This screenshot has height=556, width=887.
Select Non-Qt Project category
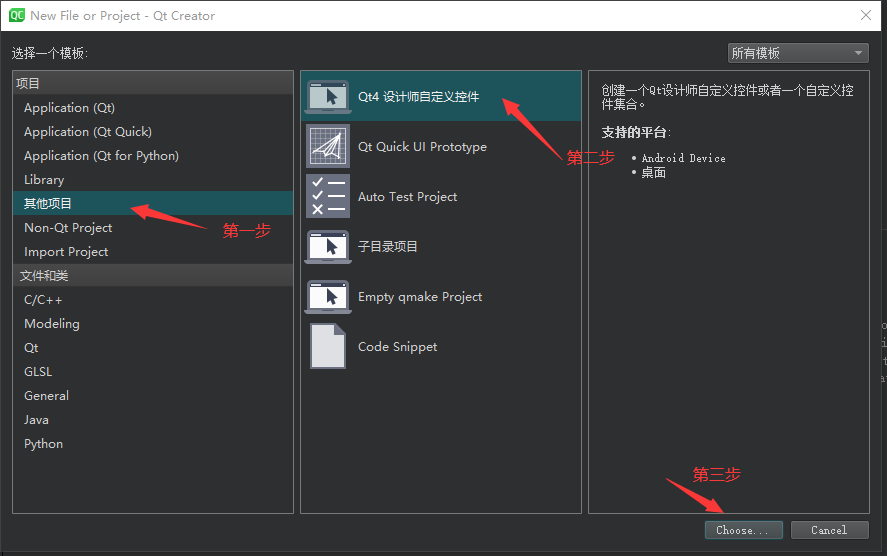pyautogui.click(x=153, y=228)
